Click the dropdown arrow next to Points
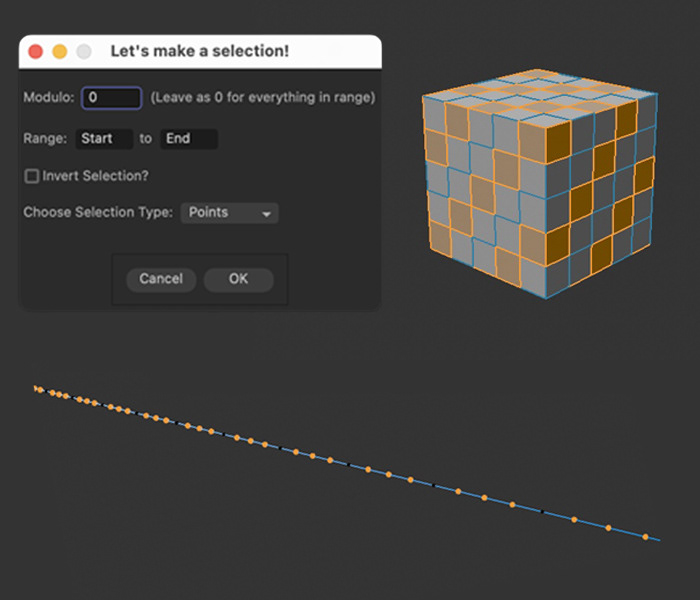Viewport: 700px width, 600px height. tap(267, 214)
